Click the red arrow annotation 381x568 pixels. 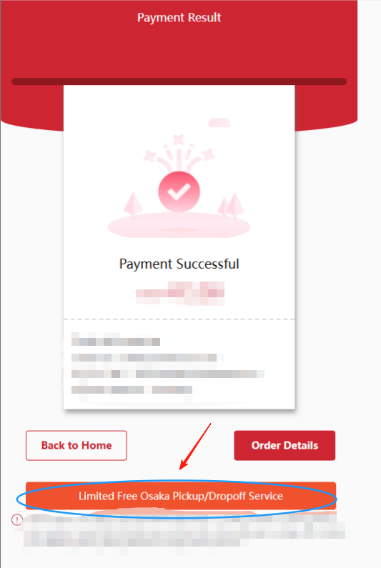point(195,446)
